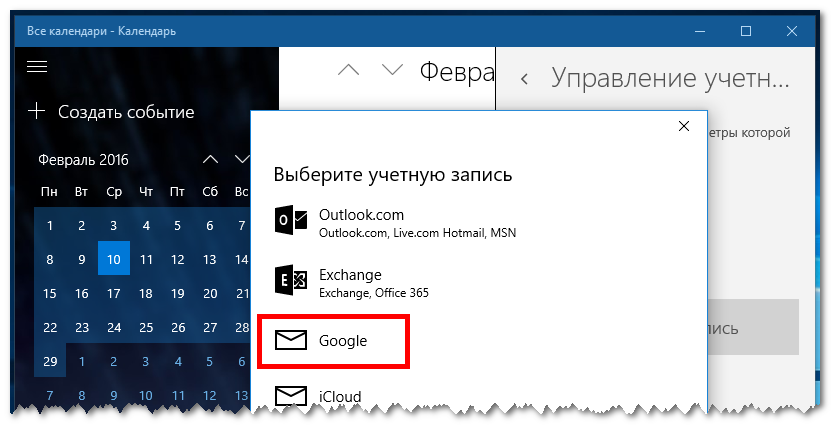Select February 18 in mini calendar
Viewport: 831px width, 431px height.
coord(146,293)
